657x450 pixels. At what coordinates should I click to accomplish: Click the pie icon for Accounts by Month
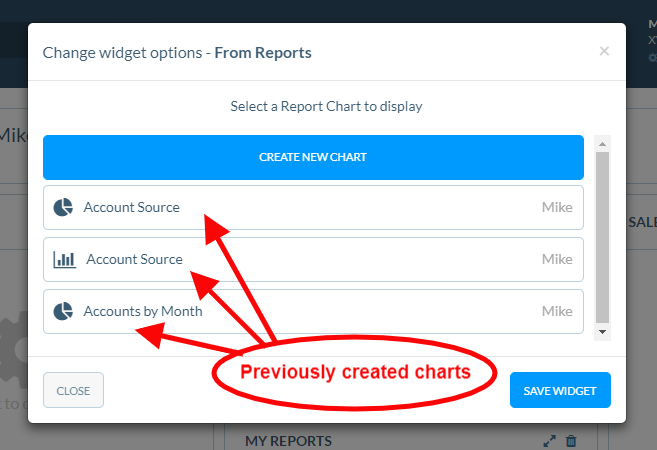click(x=63, y=312)
